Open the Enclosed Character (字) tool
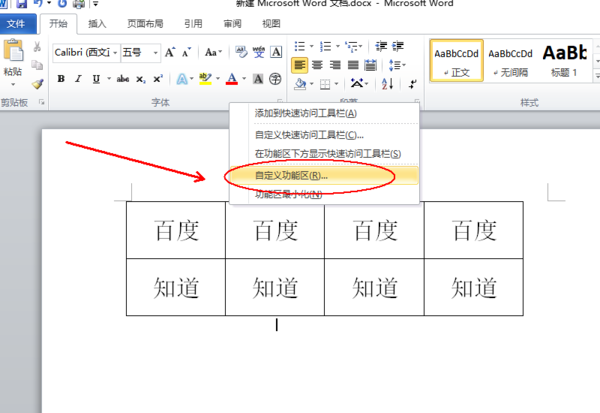The image size is (600, 413). (275, 79)
